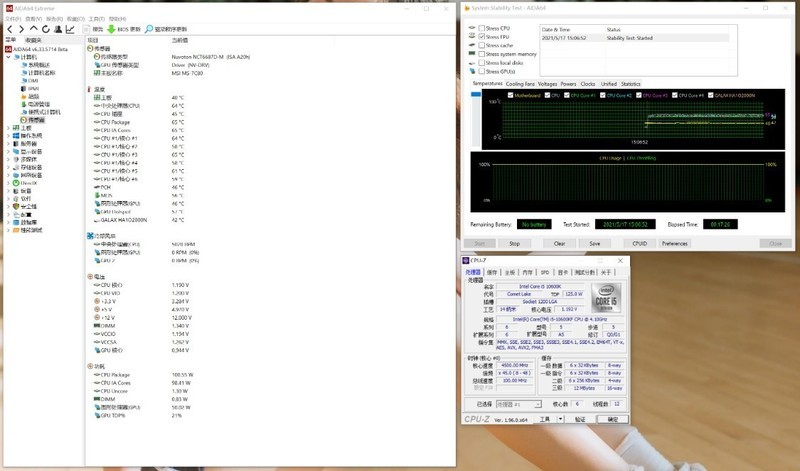
Task: Open the SPD tab in CPU-Z
Action: [545, 272]
